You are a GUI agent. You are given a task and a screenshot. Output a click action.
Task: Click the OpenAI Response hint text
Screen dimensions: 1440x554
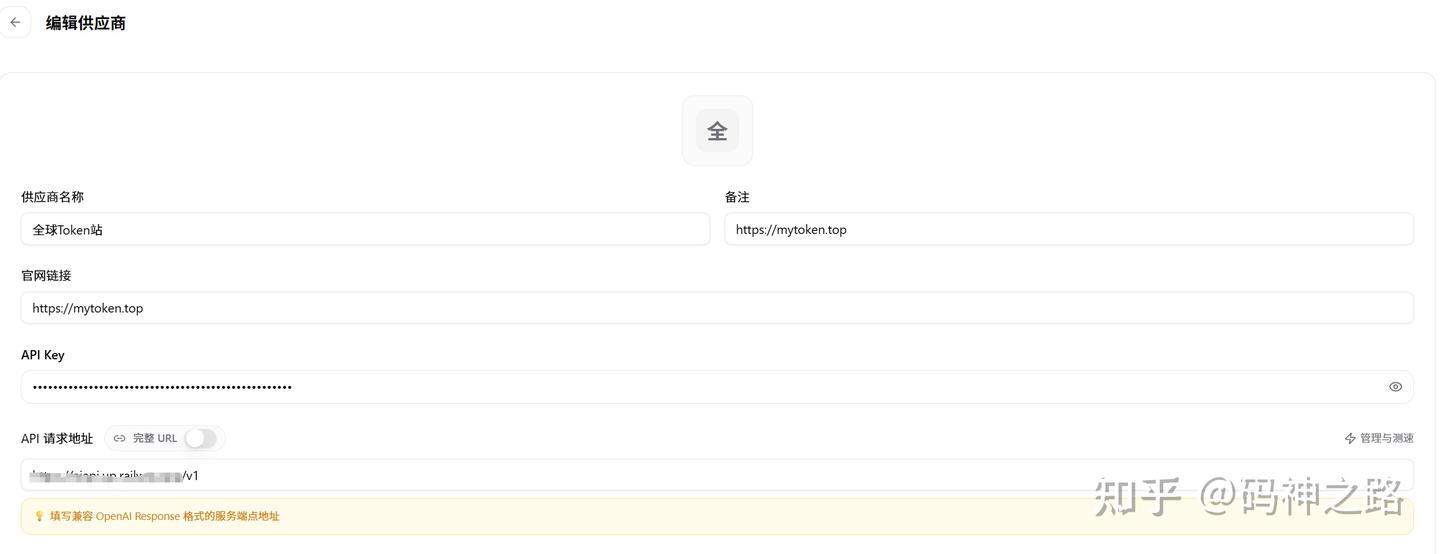coord(165,517)
